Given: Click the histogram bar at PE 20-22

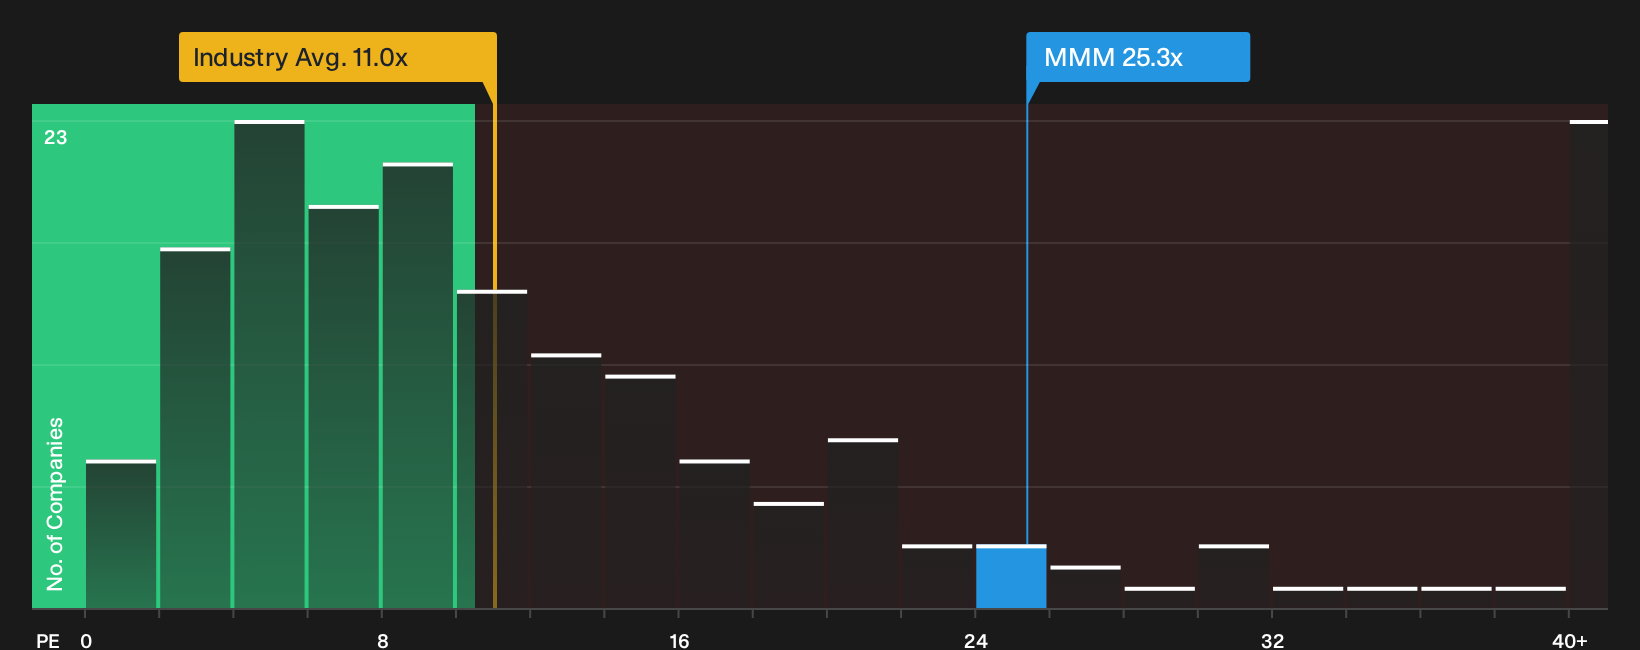Looking at the screenshot, I should [x=863, y=523].
